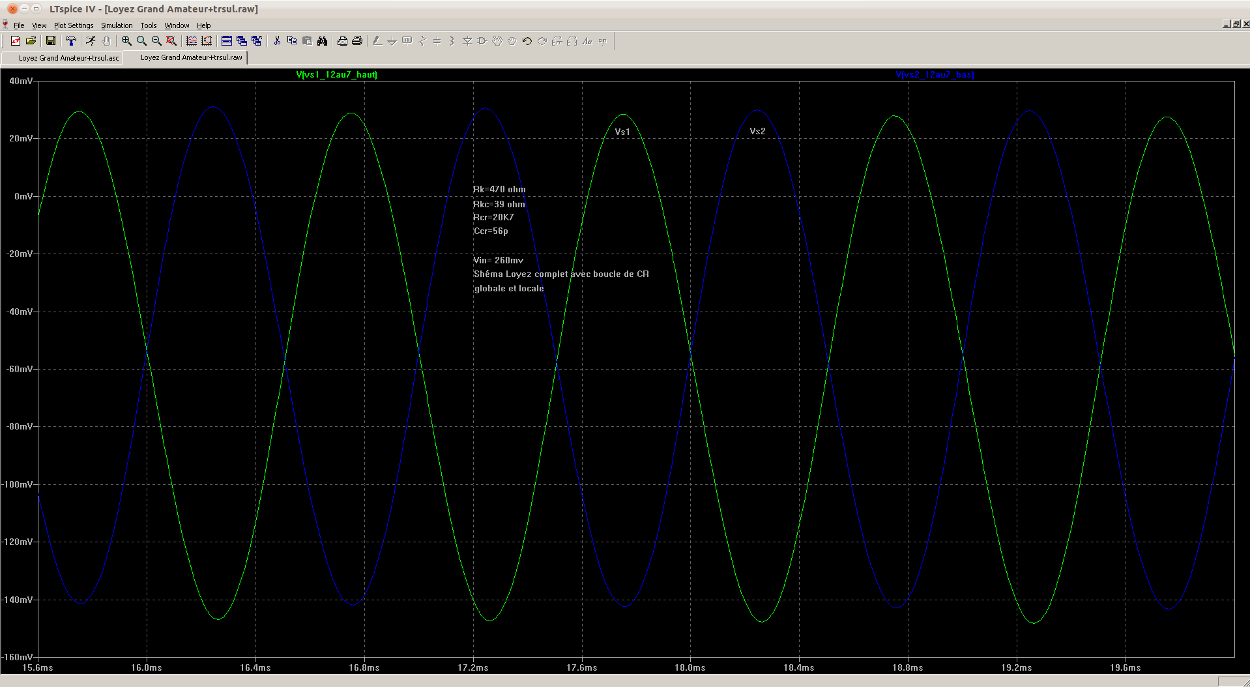Run the simulation with running-man icon

[x=90, y=41]
